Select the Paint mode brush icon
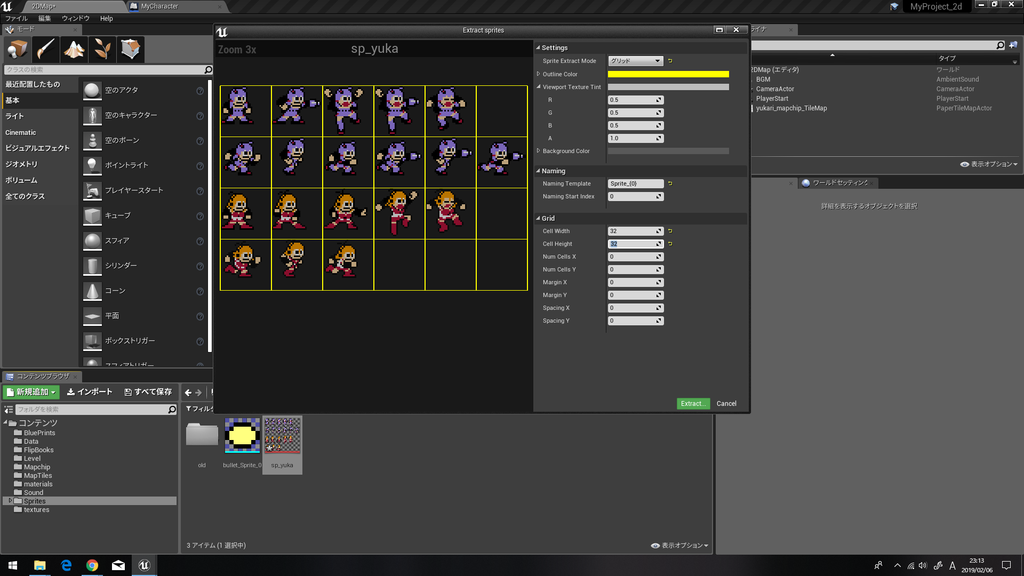1024x576 pixels. tap(46, 50)
